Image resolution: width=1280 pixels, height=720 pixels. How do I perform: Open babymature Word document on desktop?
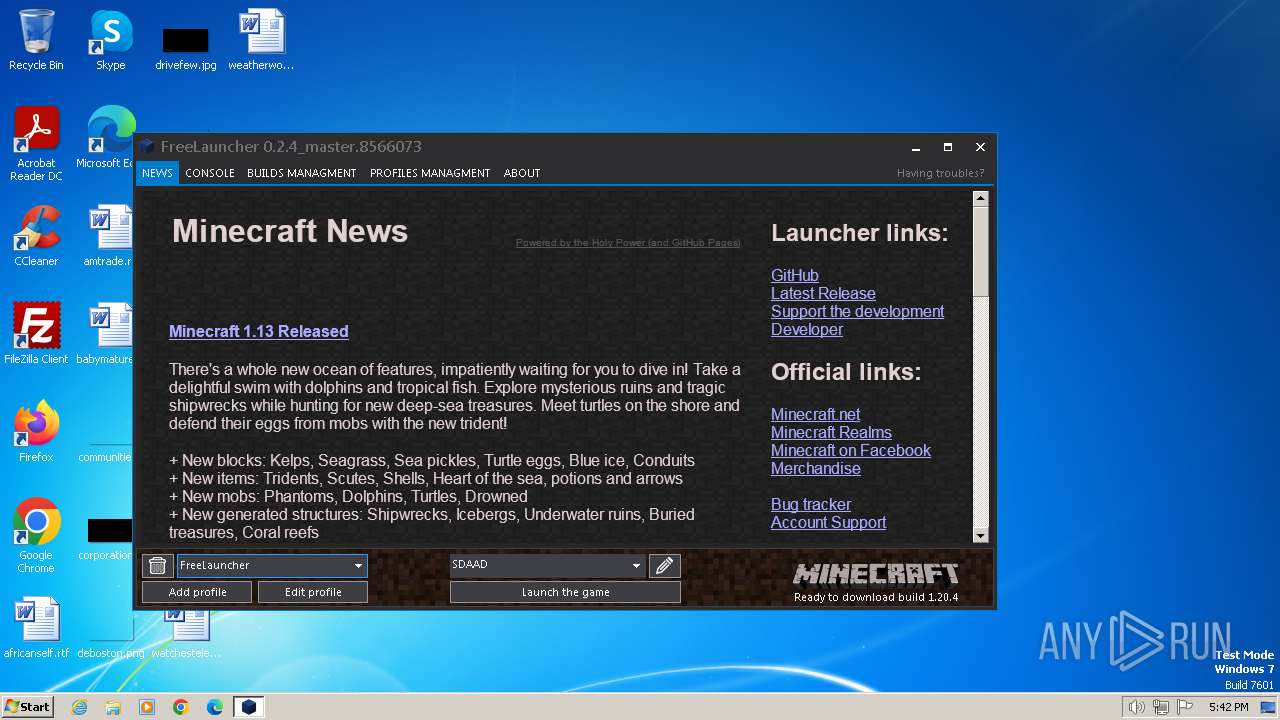pos(106,334)
